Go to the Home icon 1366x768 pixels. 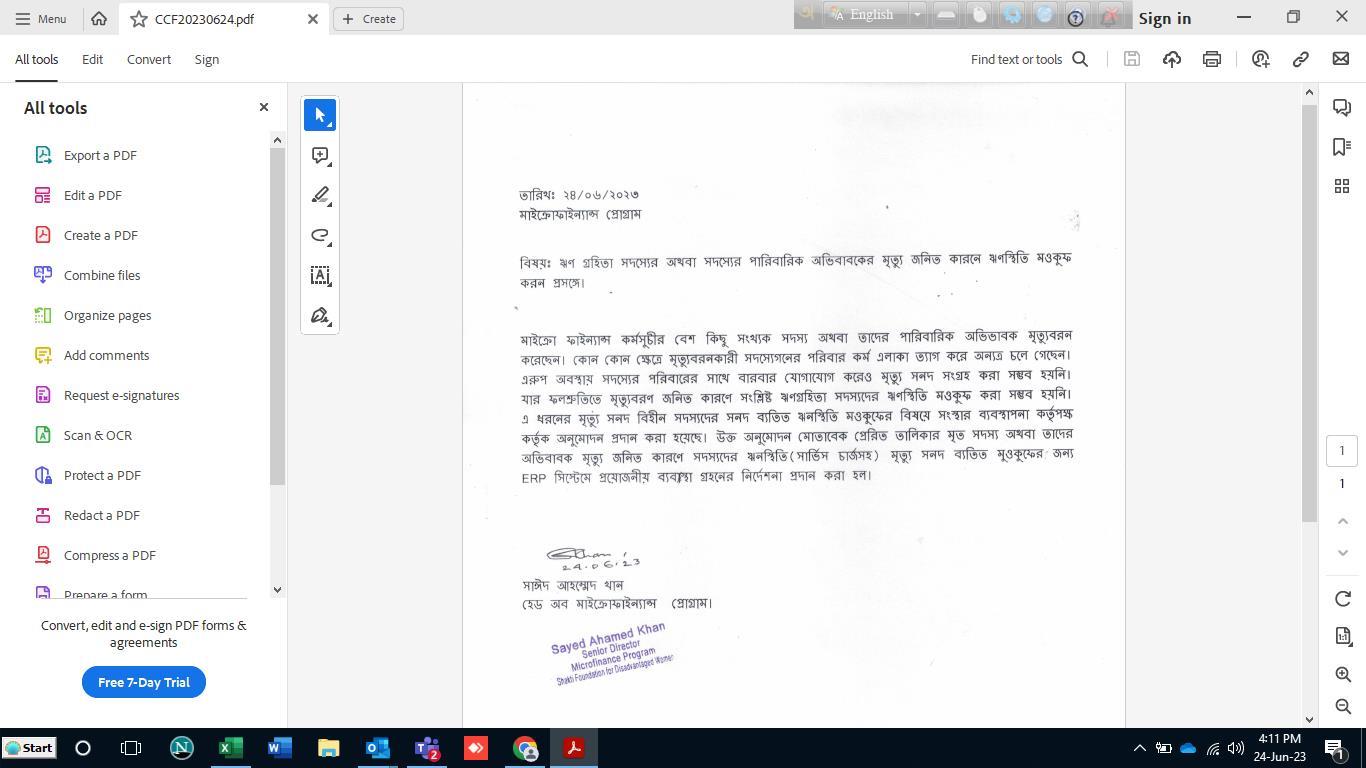[98, 18]
